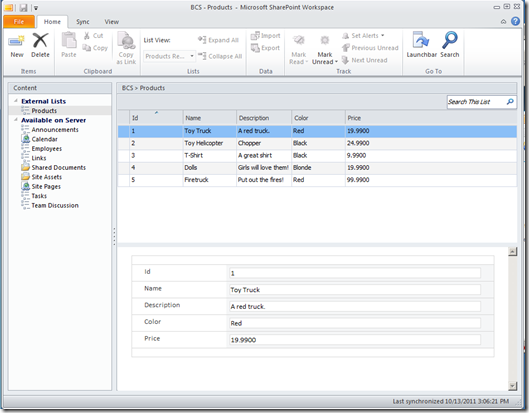Open the Links list
Image resolution: width=529 pixels, height=413 pixels.
pyautogui.click(x=39, y=158)
